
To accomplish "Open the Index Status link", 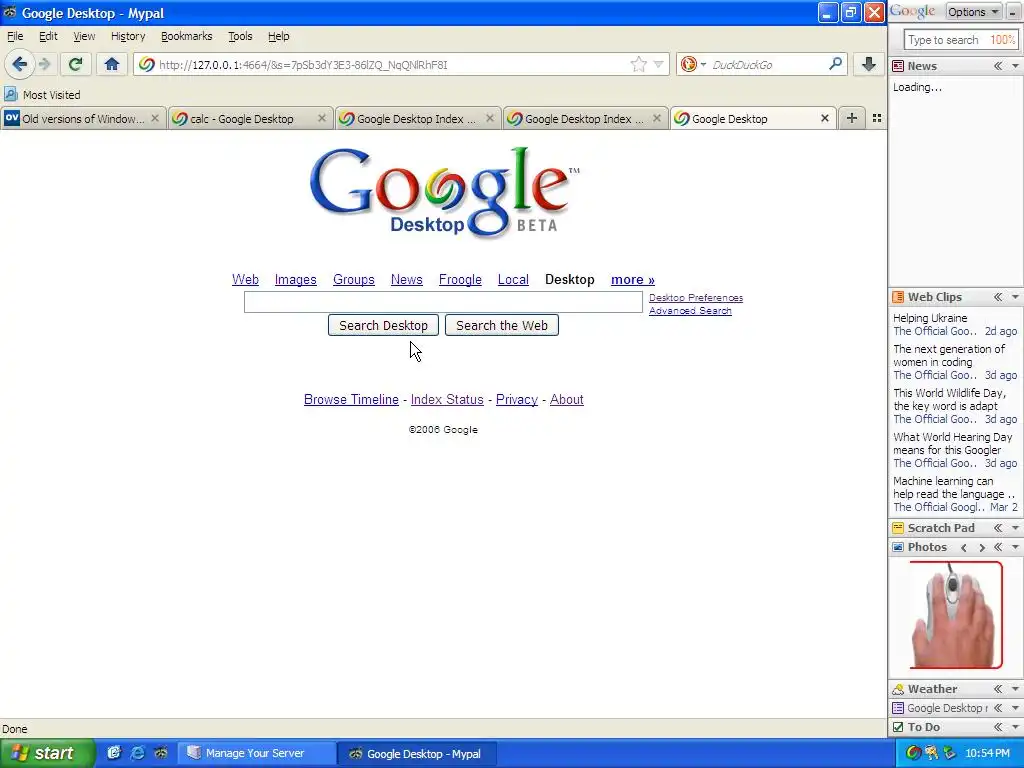I will coord(447,400).
